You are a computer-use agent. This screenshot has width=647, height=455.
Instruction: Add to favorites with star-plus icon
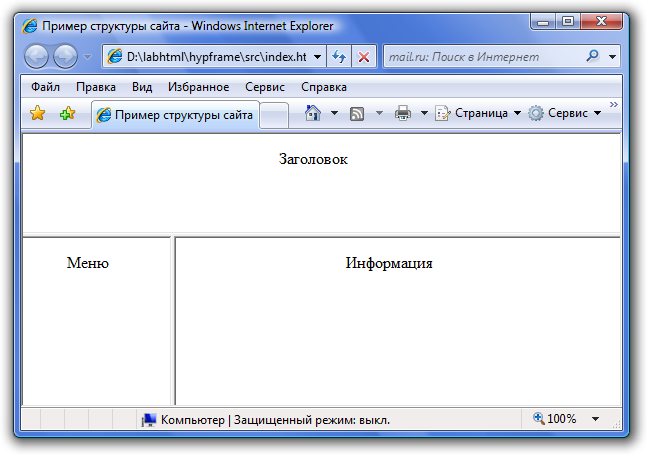[x=67, y=113]
